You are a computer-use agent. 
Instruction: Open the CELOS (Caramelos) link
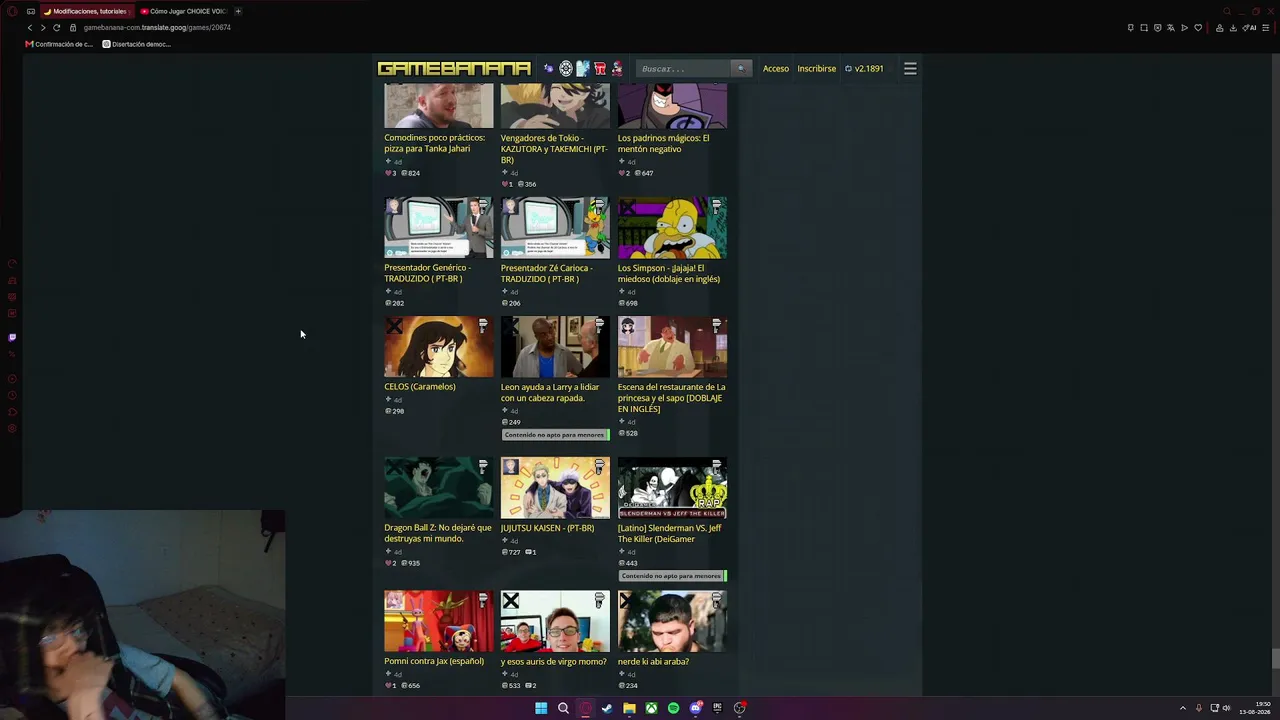tap(420, 387)
